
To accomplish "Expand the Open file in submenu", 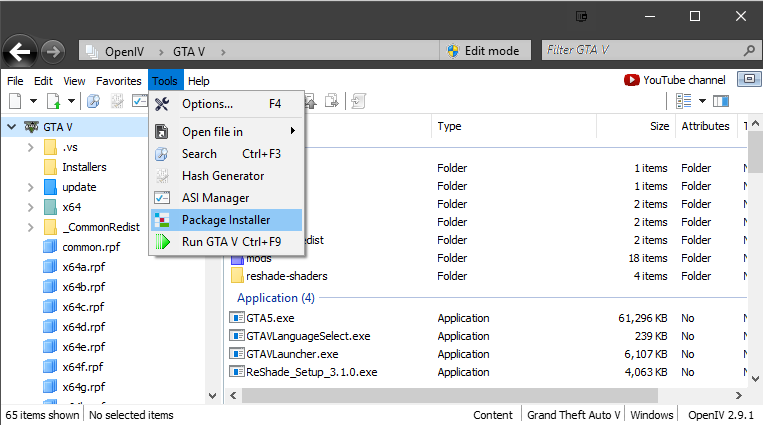I will pyautogui.click(x=226, y=131).
